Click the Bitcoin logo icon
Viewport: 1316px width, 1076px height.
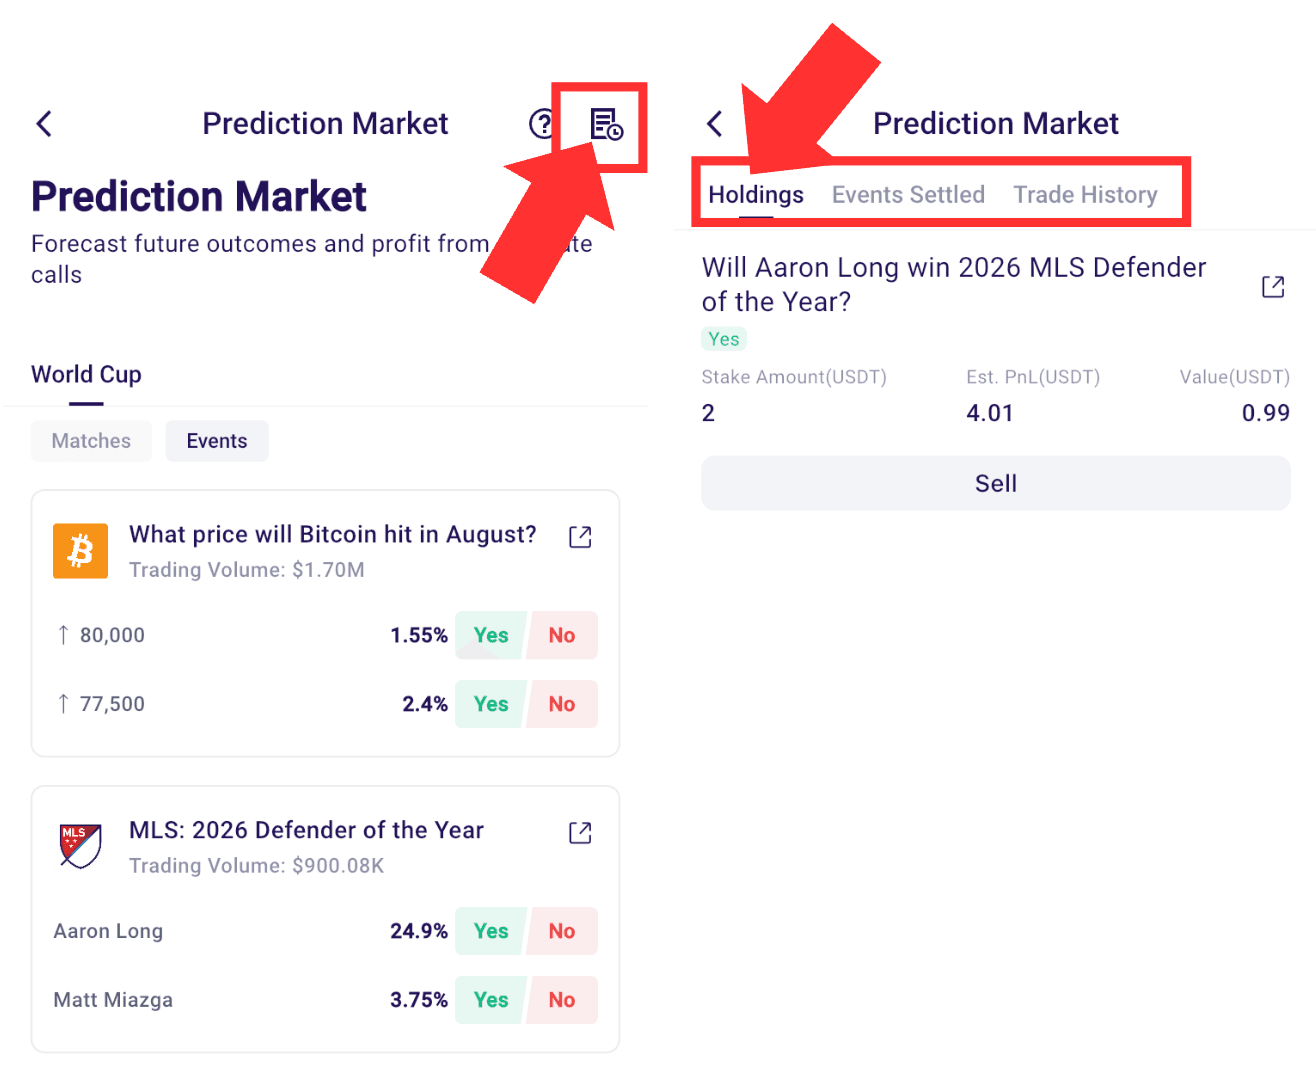(80, 551)
